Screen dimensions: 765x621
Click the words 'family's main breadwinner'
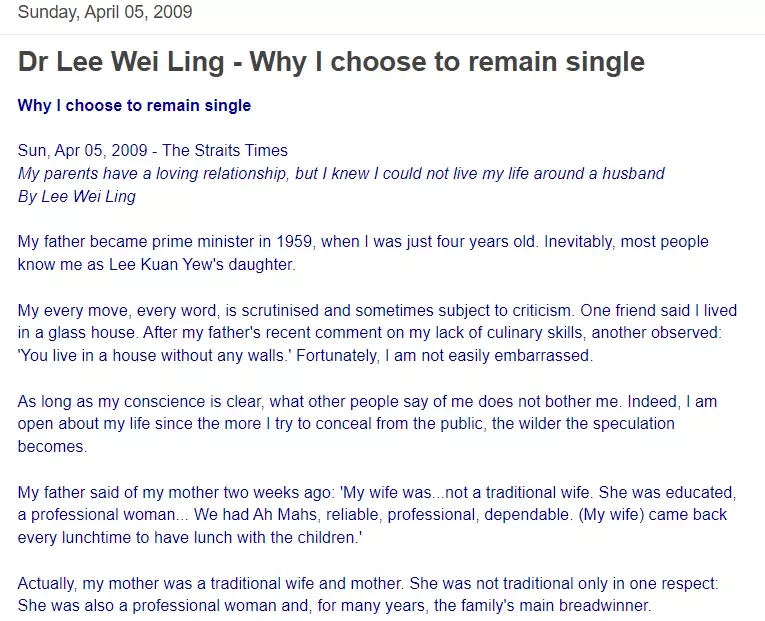(543, 605)
